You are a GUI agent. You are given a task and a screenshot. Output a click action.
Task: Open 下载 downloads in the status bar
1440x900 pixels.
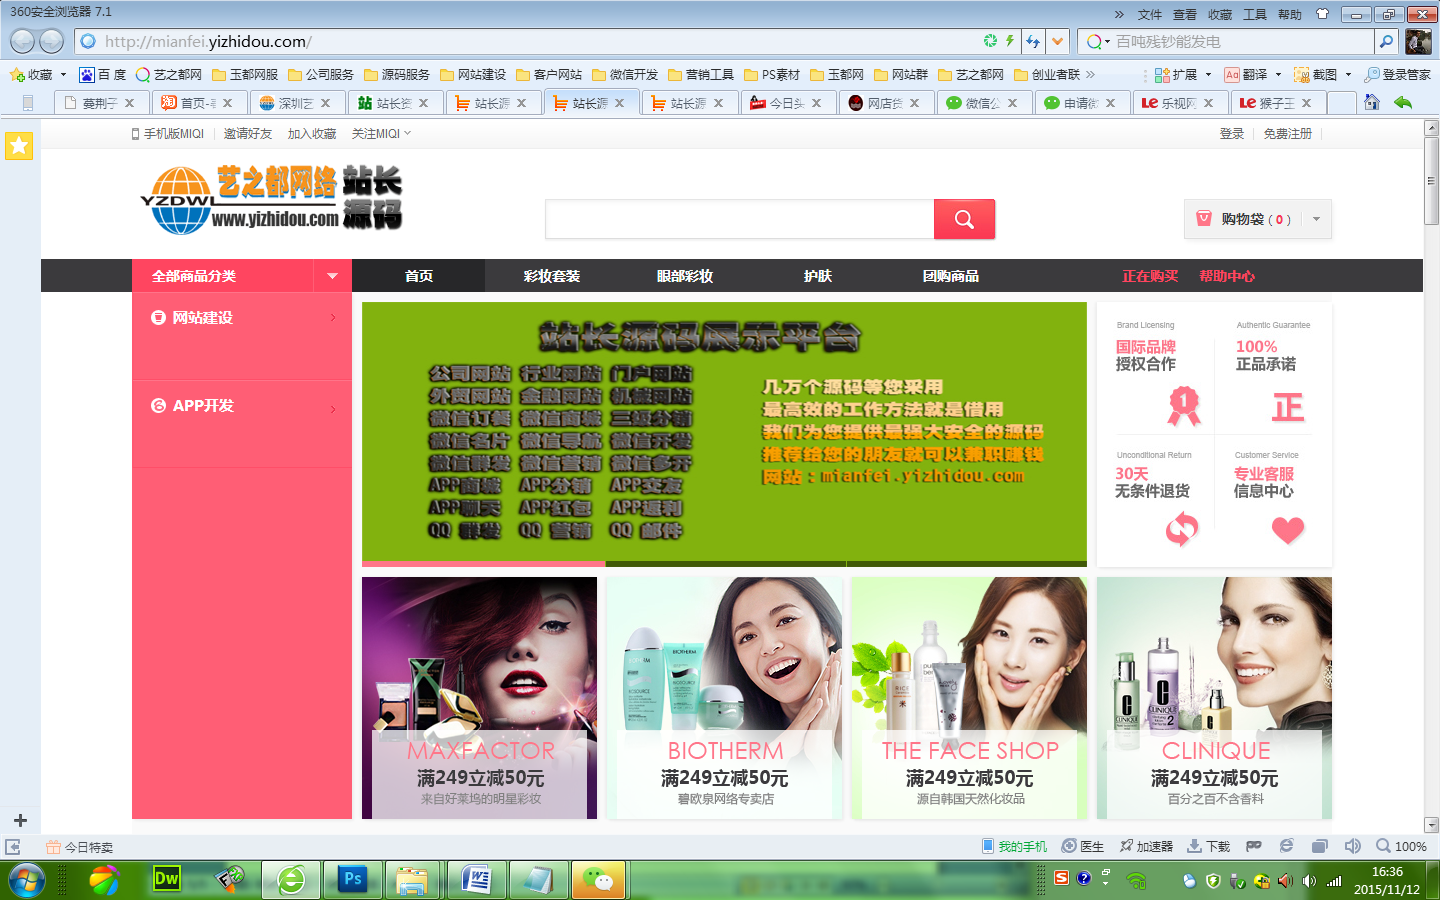(1208, 846)
